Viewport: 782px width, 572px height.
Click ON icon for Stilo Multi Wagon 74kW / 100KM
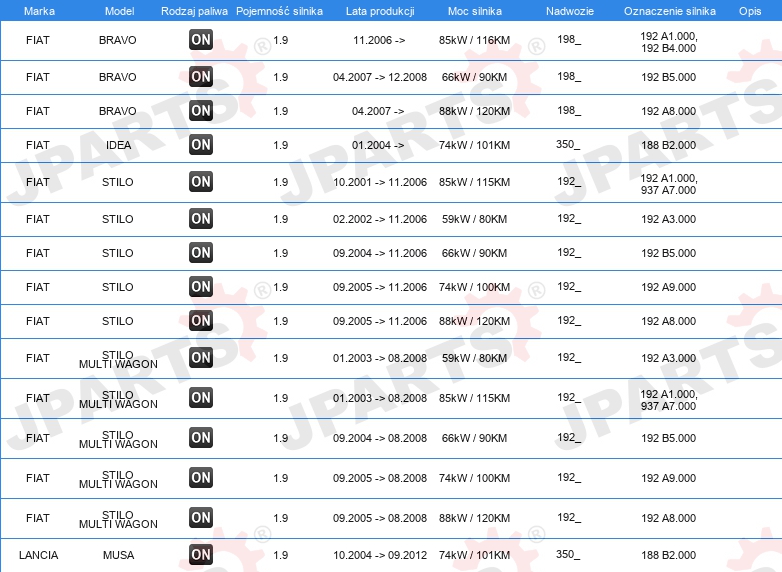(201, 478)
